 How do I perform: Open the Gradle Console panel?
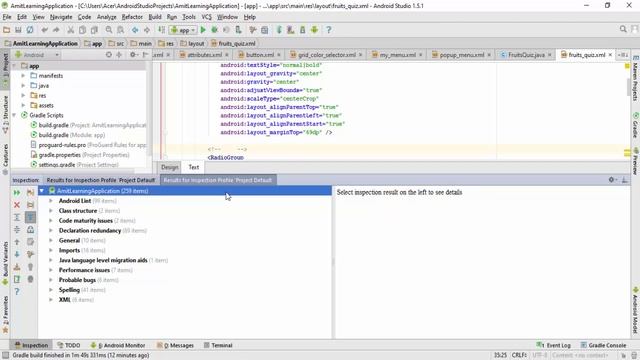pyautogui.click(x=603, y=345)
